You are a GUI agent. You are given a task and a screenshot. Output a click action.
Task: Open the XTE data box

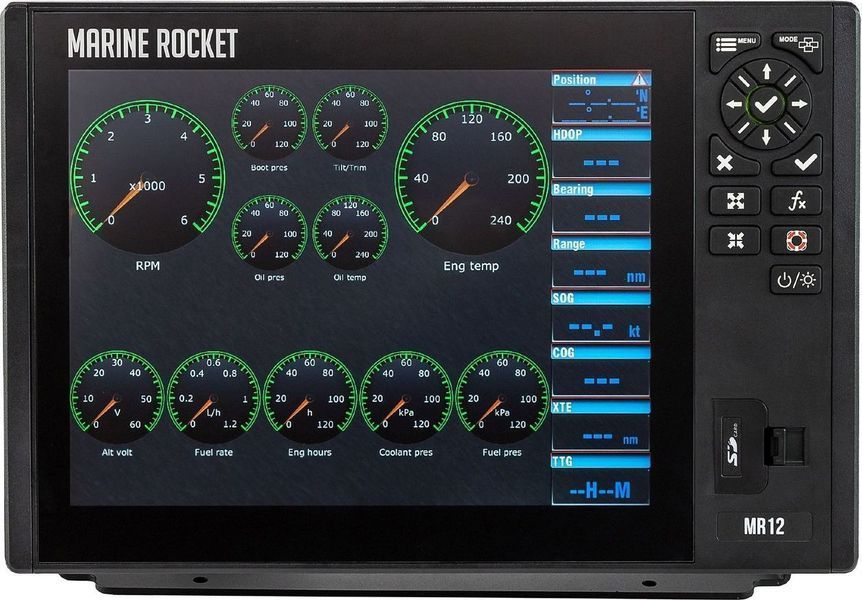601,425
